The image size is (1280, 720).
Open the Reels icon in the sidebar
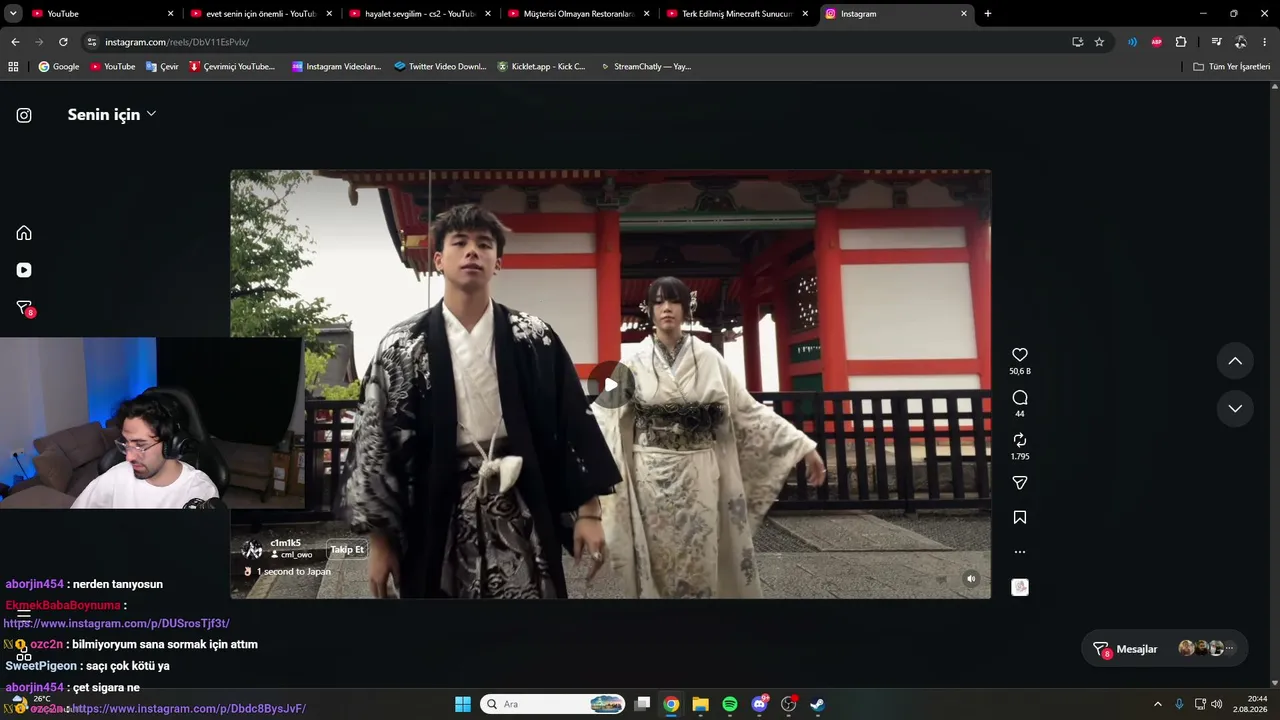point(24,270)
